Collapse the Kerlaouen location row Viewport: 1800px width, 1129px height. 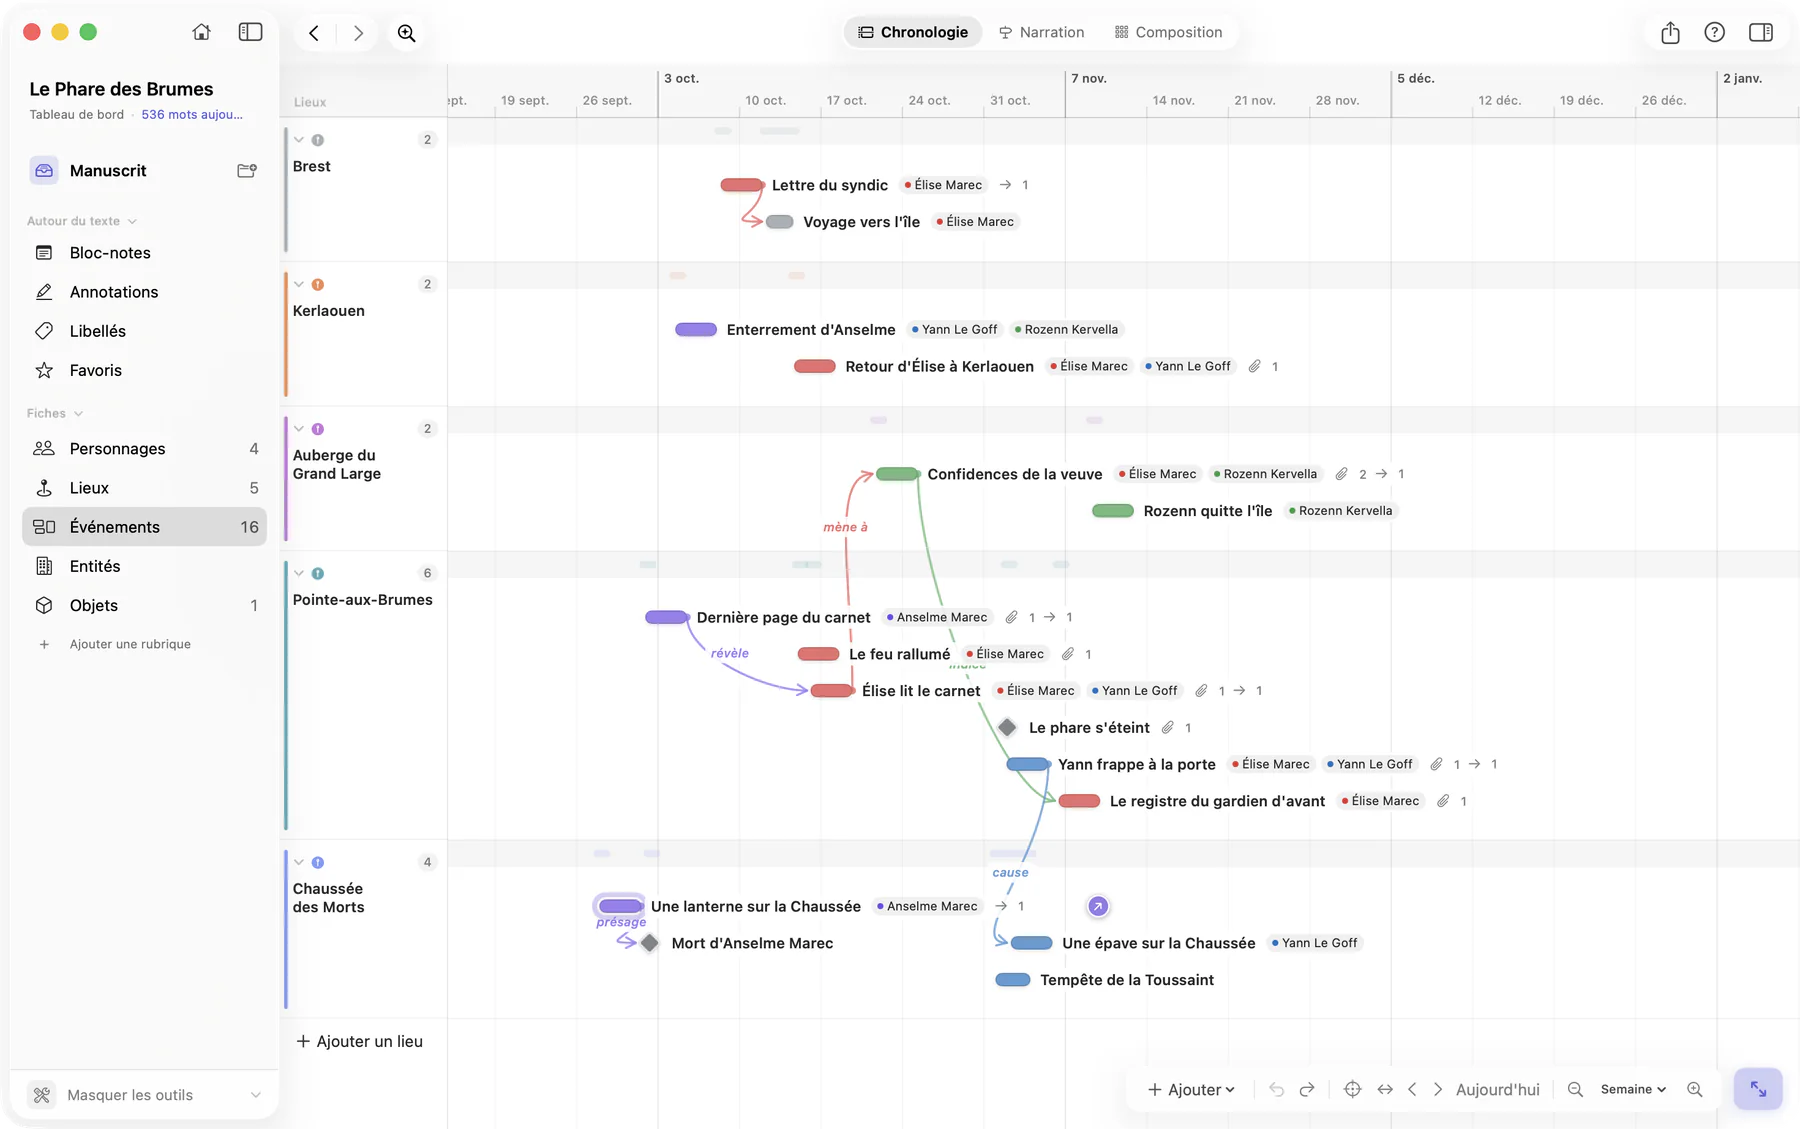299,285
